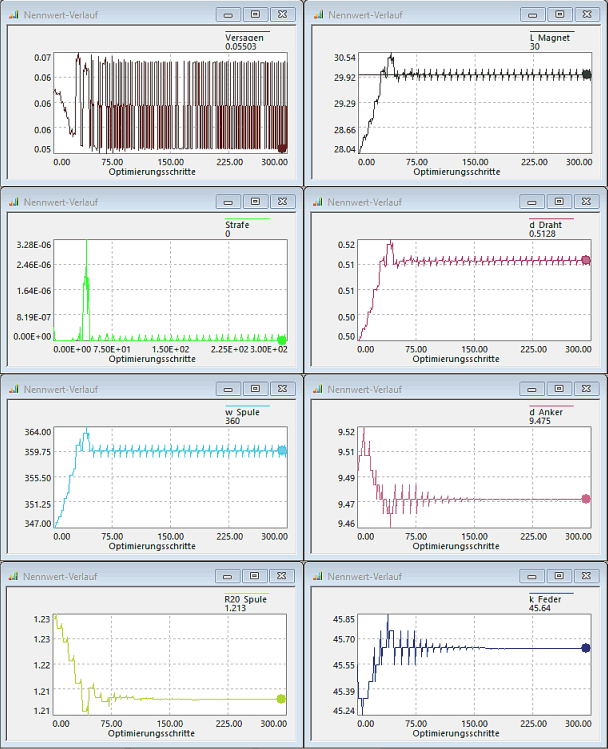This screenshot has width=608, height=749.
Task: Minimize the w_Spule chart window
Action: coord(228,388)
